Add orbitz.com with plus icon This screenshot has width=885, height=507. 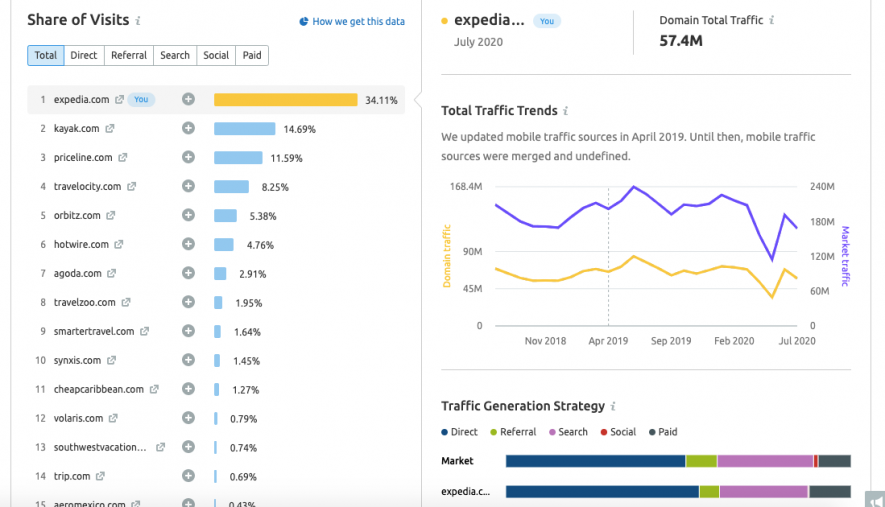click(x=189, y=215)
